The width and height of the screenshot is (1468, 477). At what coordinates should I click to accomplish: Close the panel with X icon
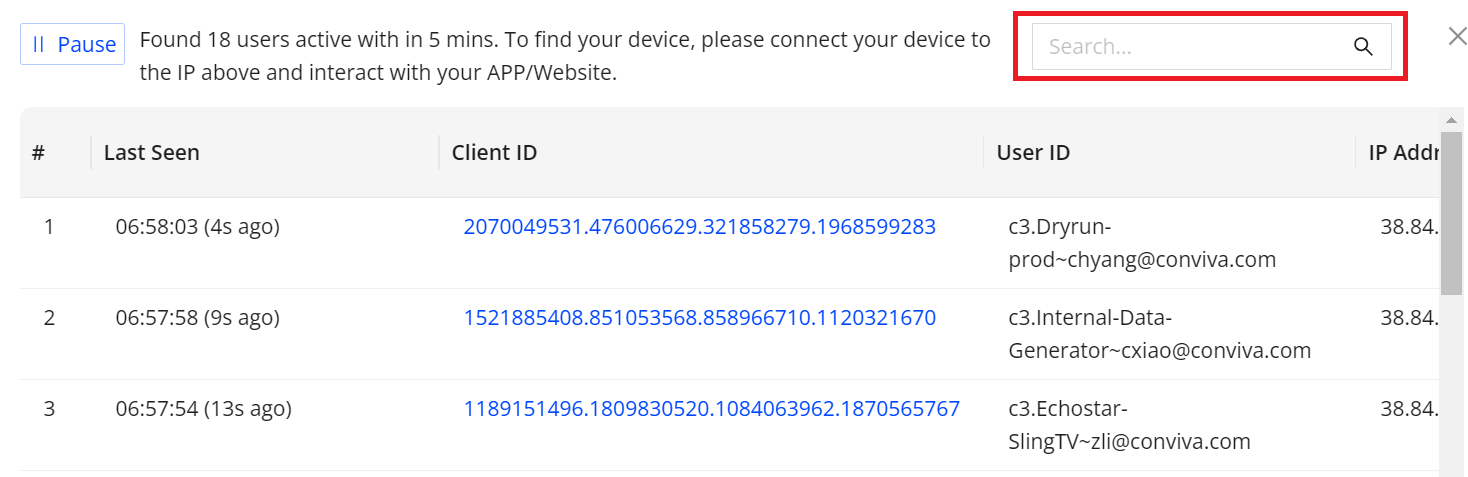pyautogui.click(x=1457, y=37)
